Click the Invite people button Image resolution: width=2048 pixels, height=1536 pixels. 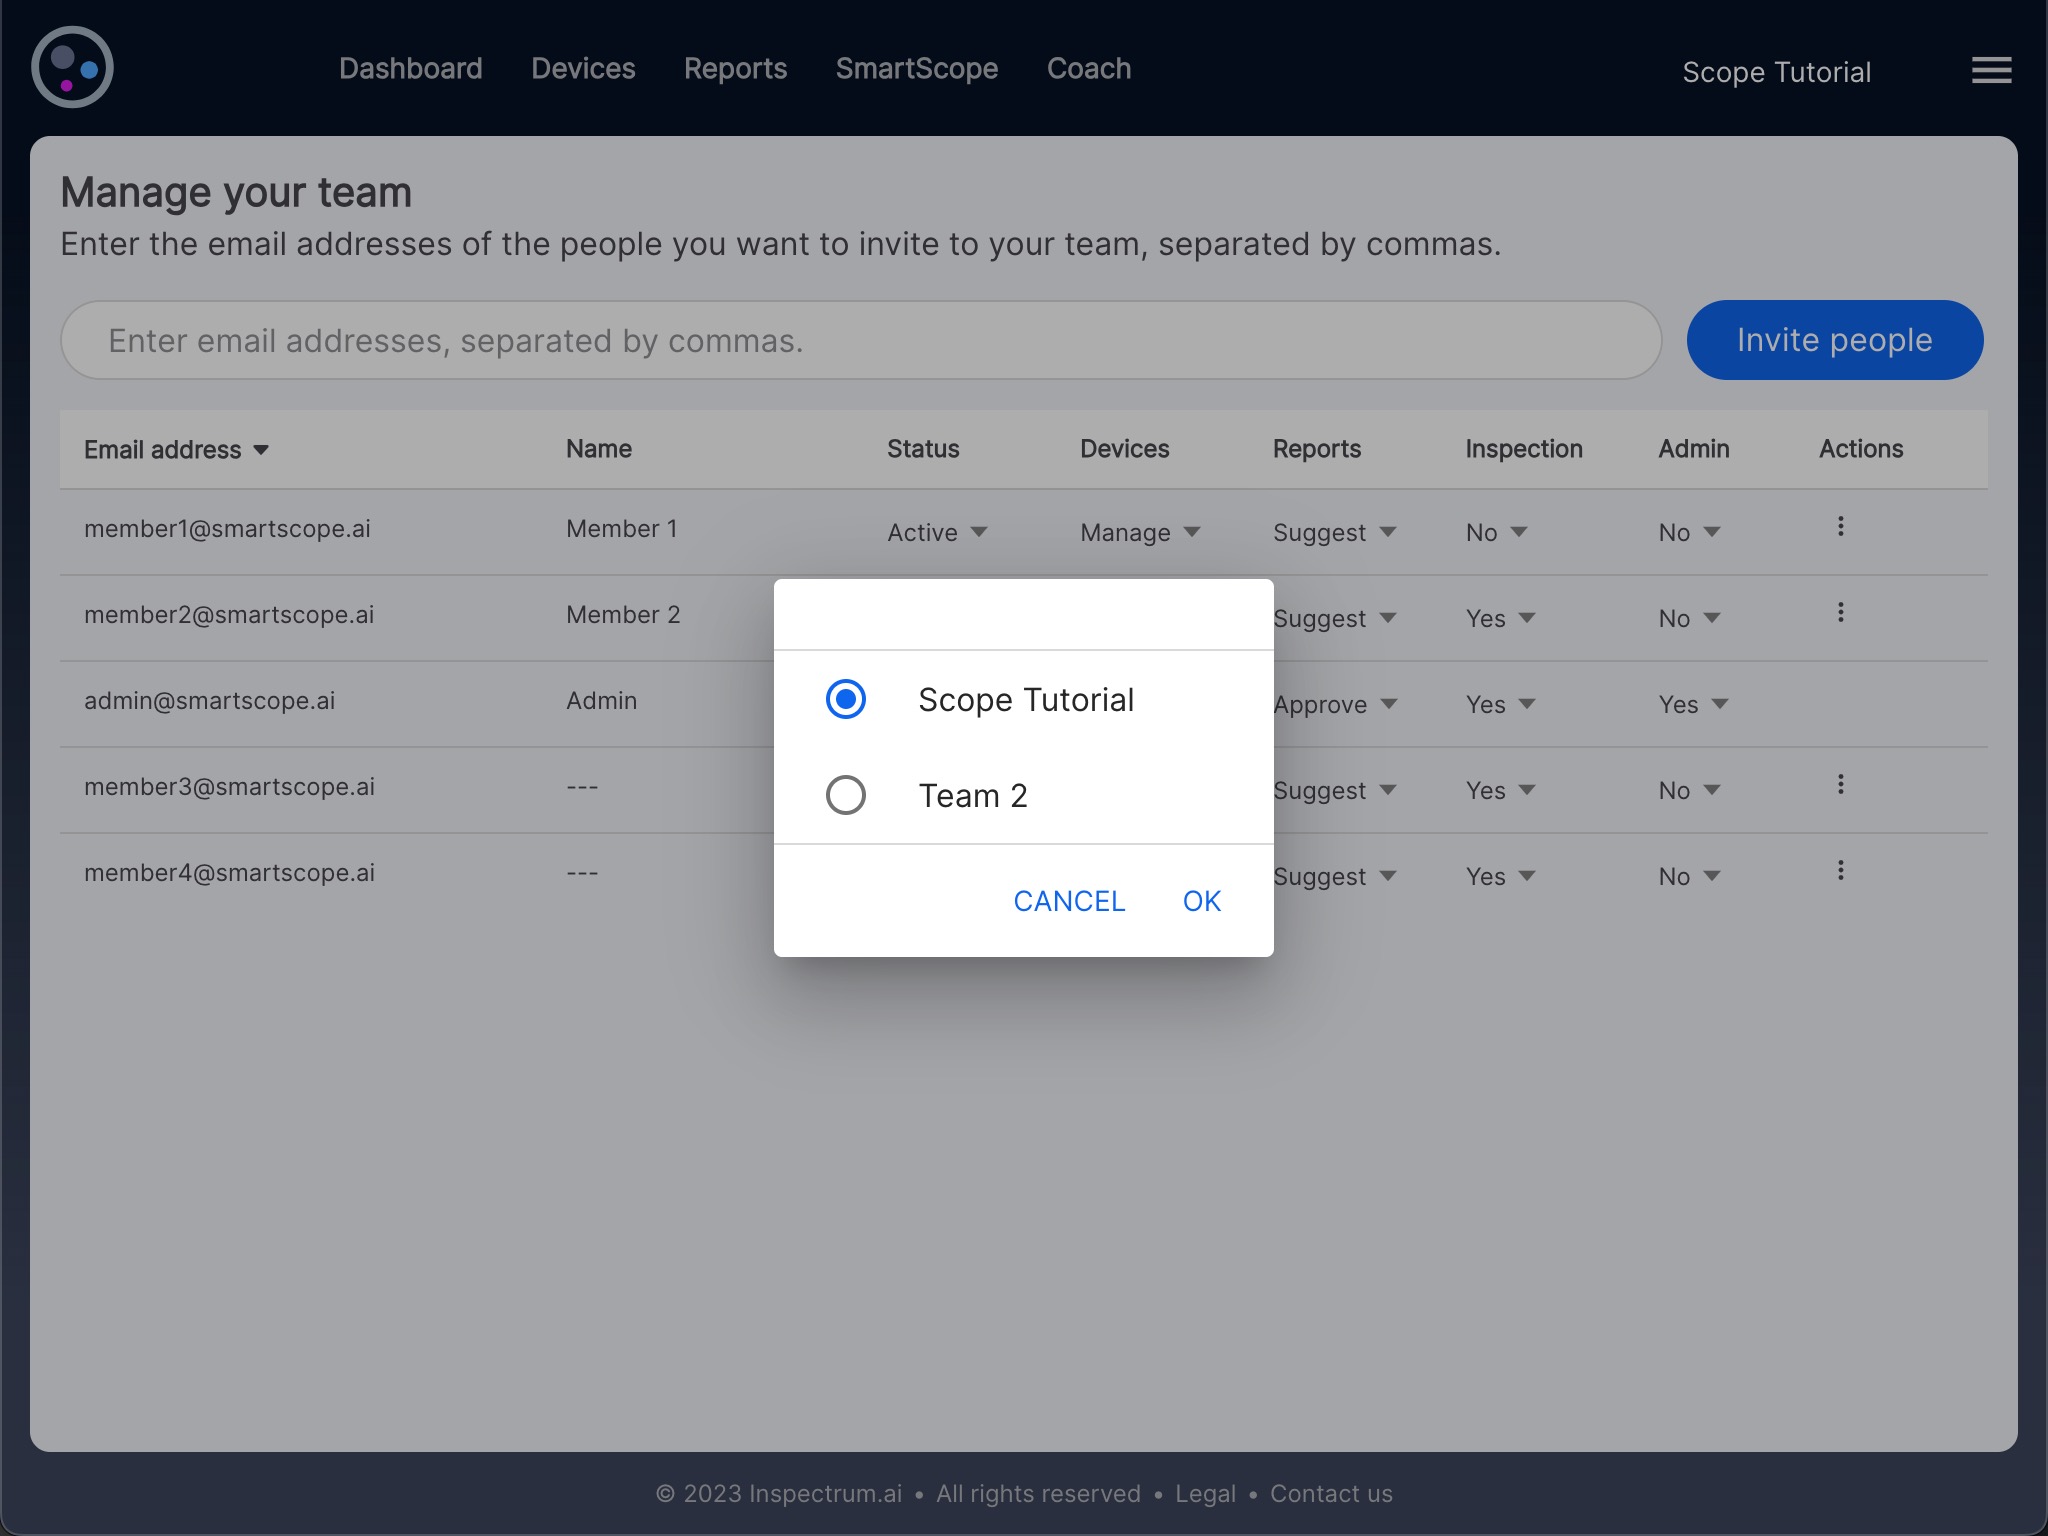[1834, 340]
